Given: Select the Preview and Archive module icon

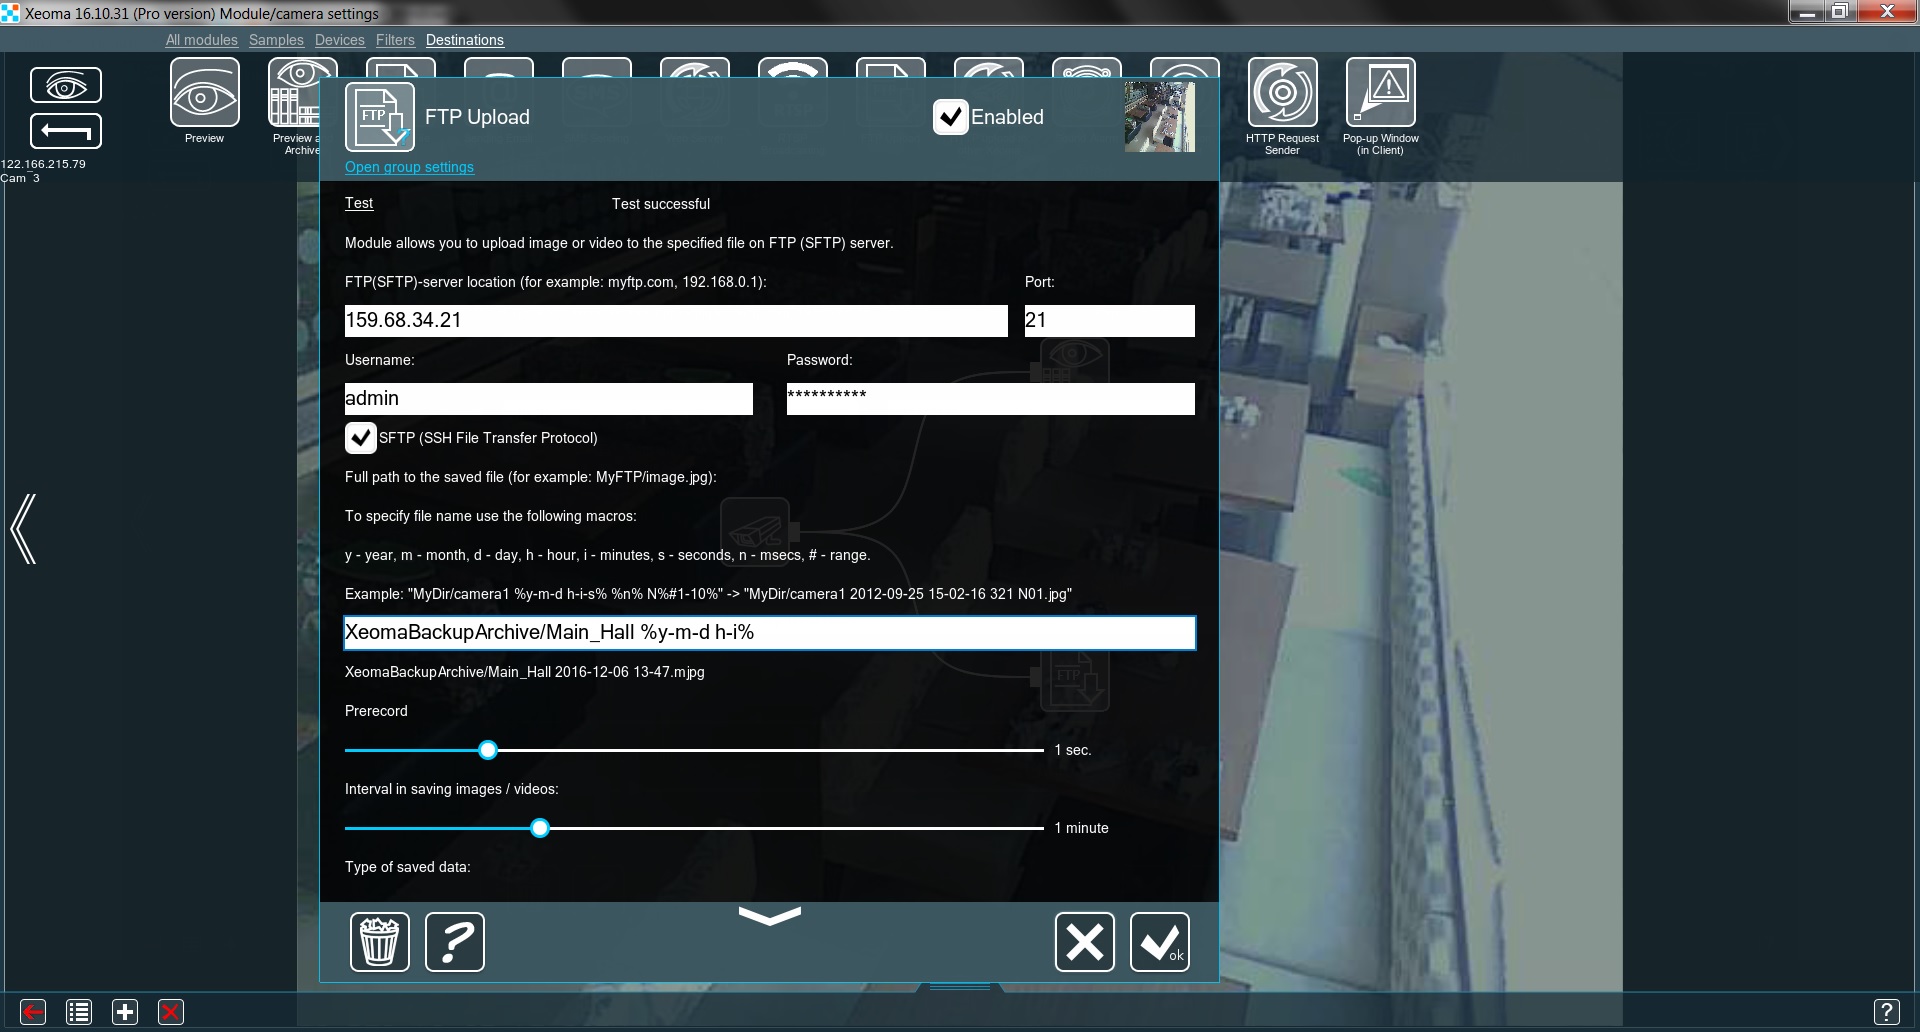Looking at the screenshot, I should click(293, 92).
